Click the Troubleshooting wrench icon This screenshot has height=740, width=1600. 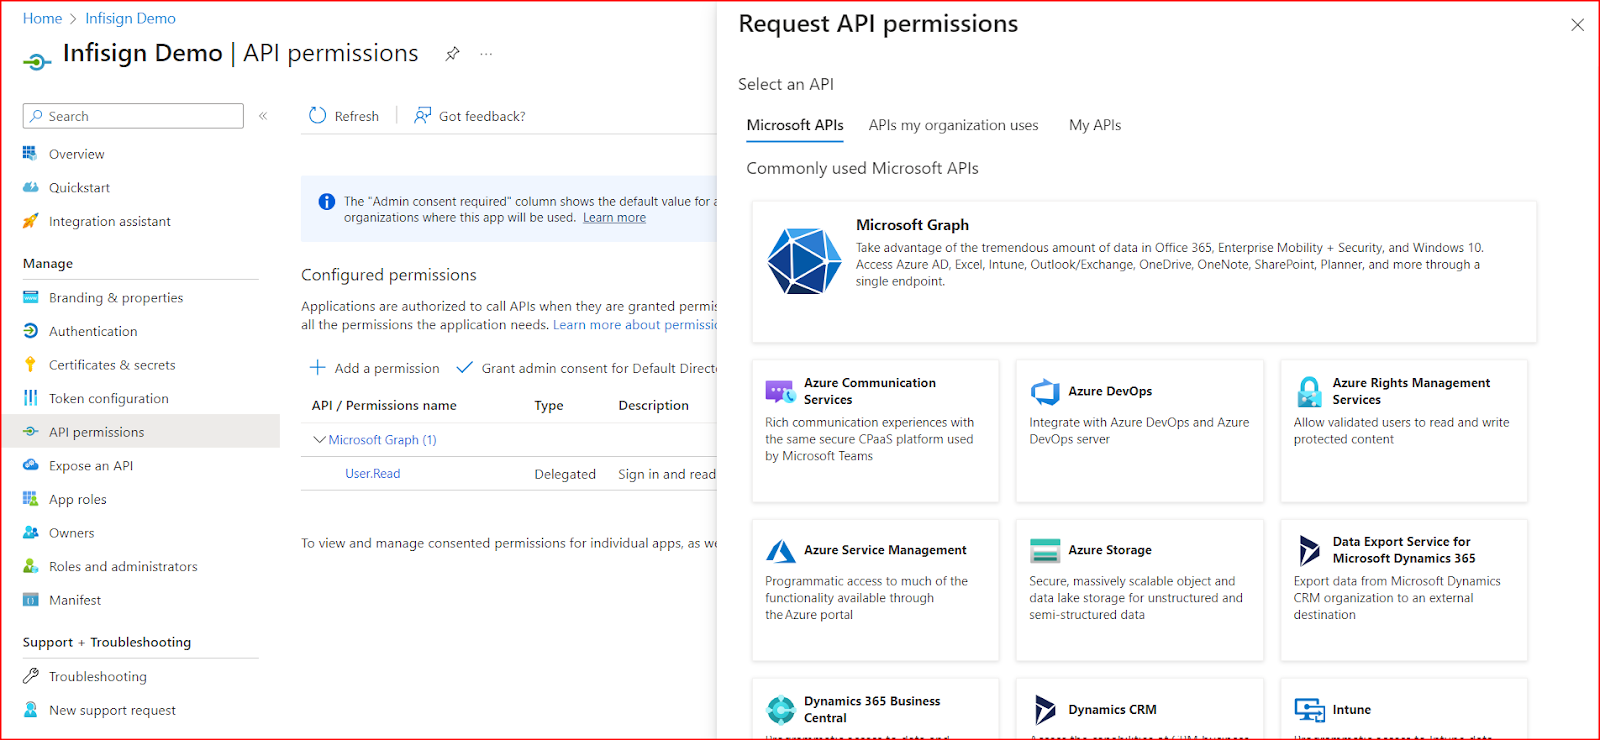tap(30, 676)
